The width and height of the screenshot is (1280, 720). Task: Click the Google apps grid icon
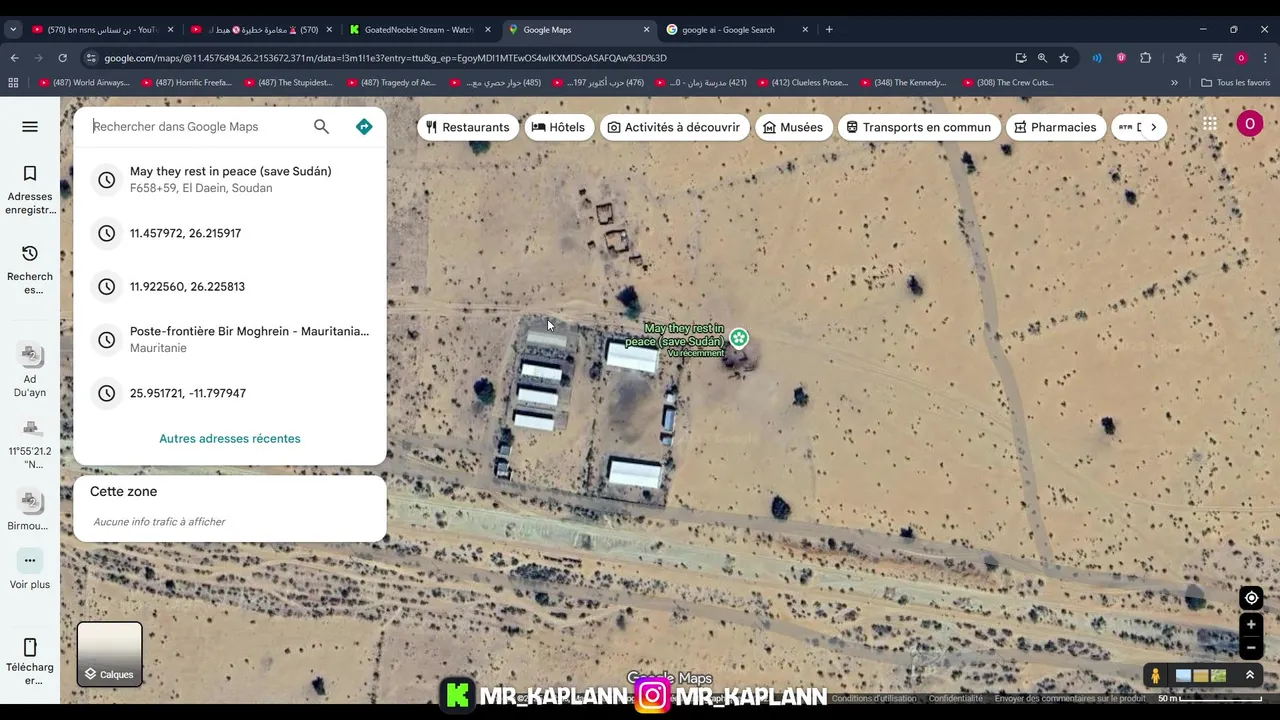[x=1210, y=124]
